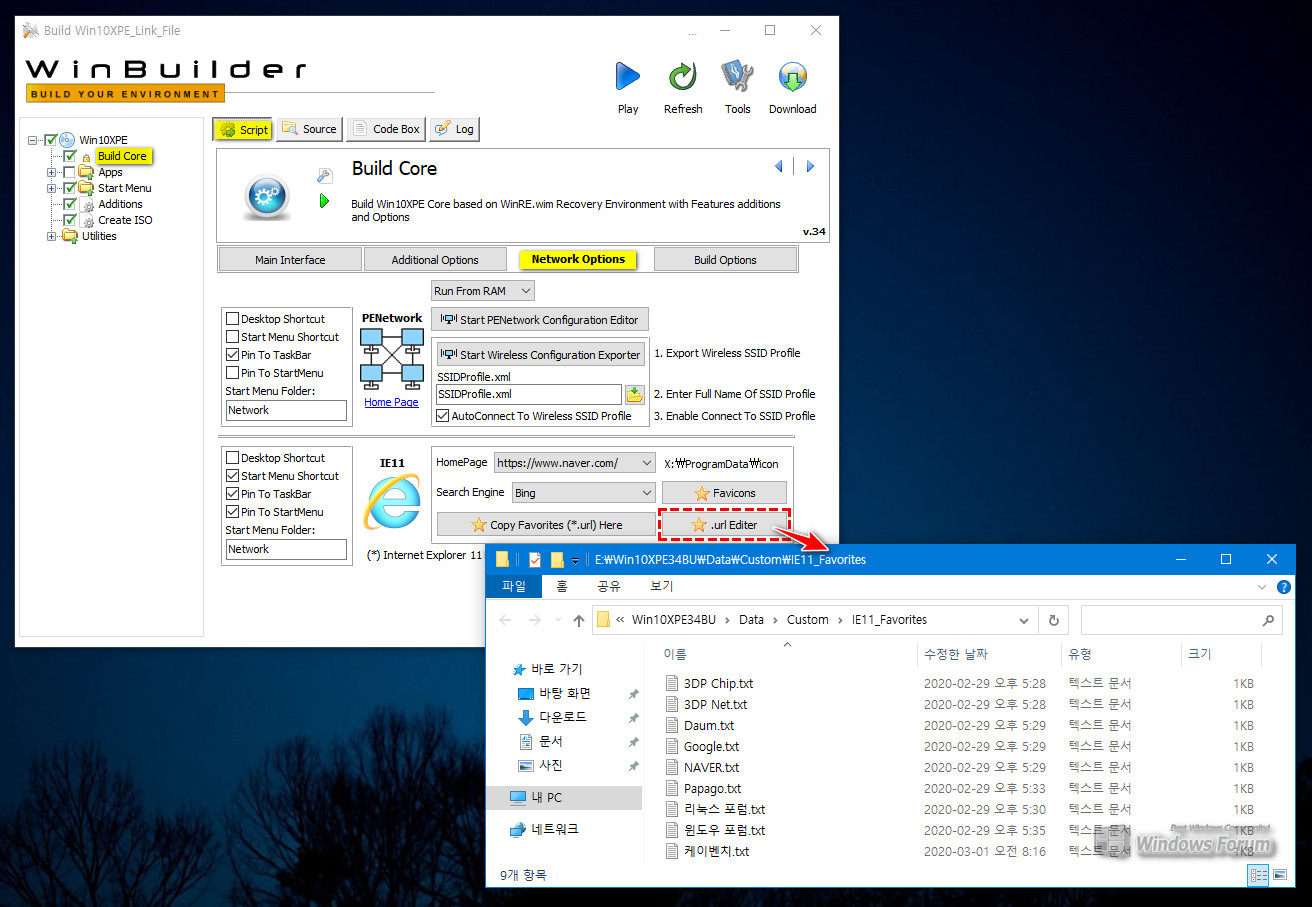Click the SSIDProfile.xml text field

(x=529, y=395)
